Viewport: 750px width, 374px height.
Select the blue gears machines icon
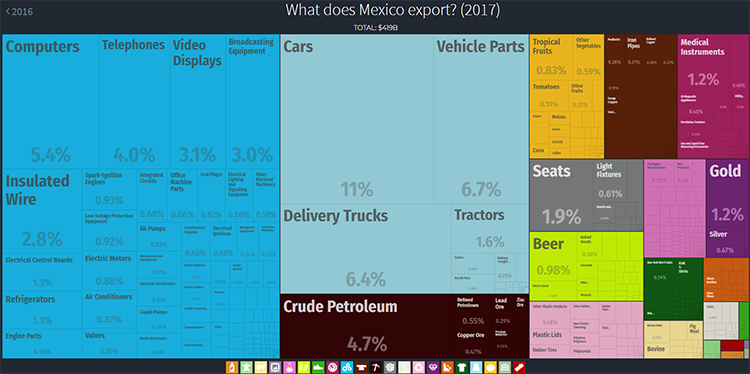click(347, 367)
